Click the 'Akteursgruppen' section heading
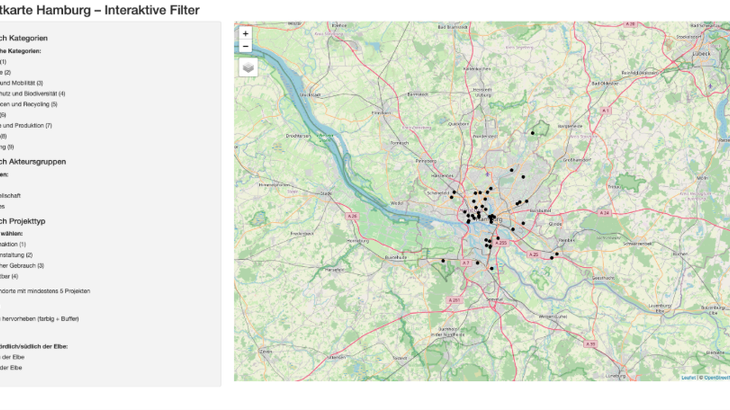Screen dimensions: 730x410 pyautogui.click(x=33, y=162)
